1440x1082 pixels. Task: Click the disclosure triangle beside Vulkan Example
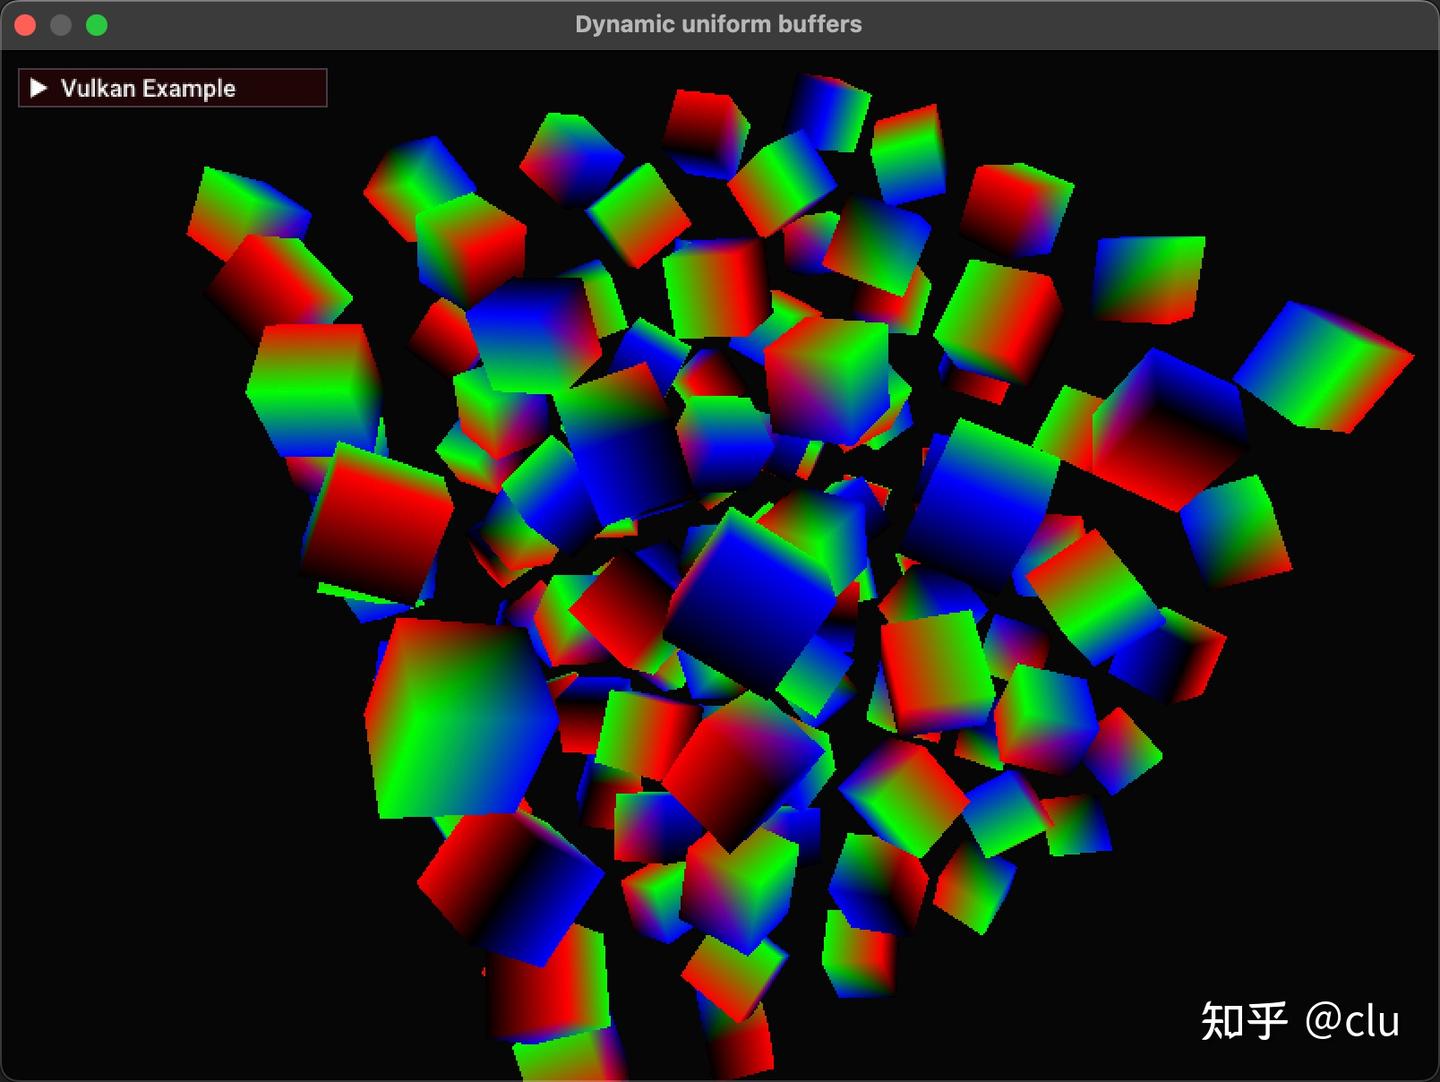[x=40, y=88]
